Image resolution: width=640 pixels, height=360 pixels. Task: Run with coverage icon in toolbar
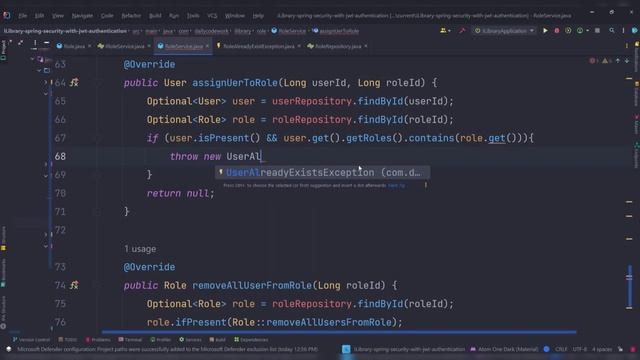(568, 31)
